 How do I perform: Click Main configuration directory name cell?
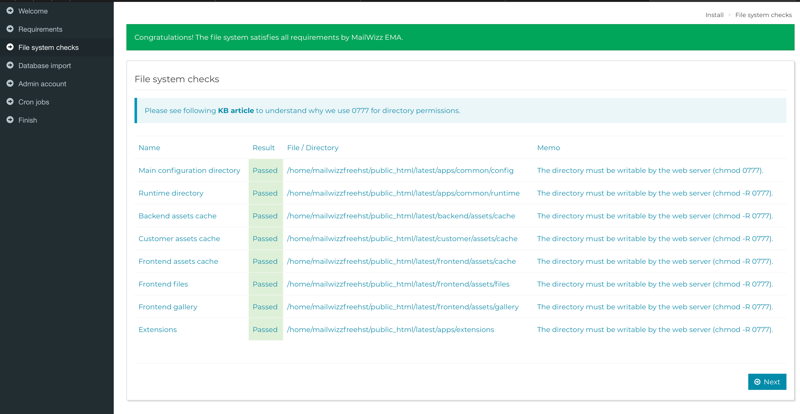coord(189,171)
